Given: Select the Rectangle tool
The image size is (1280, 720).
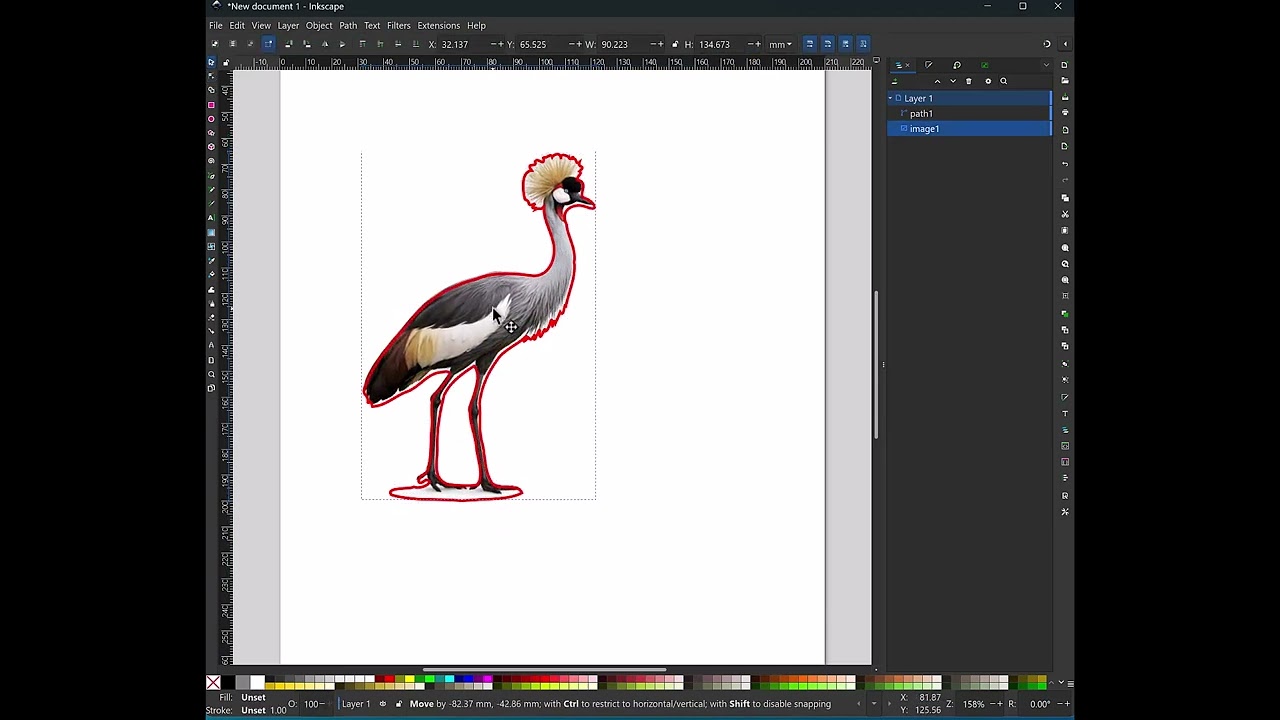Looking at the screenshot, I should click(x=211, y=104).
